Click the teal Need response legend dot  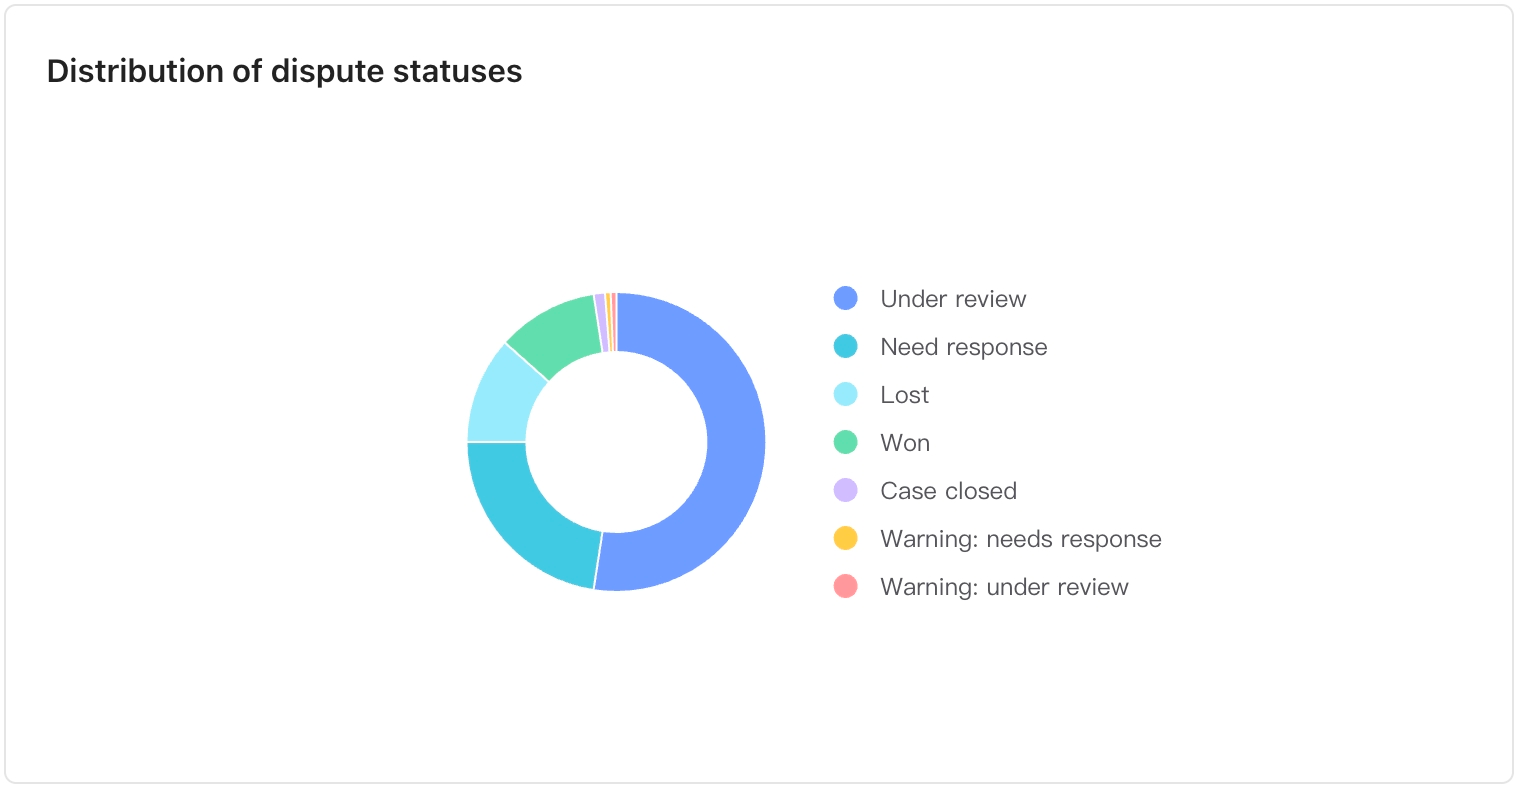pos(846,347)
